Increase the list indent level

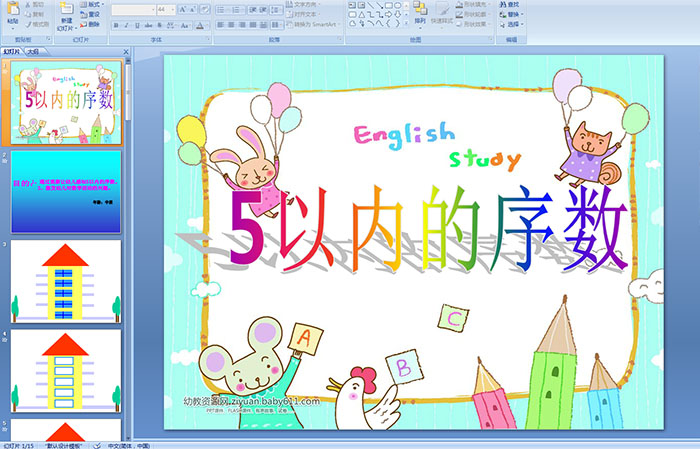click(263, 10)
